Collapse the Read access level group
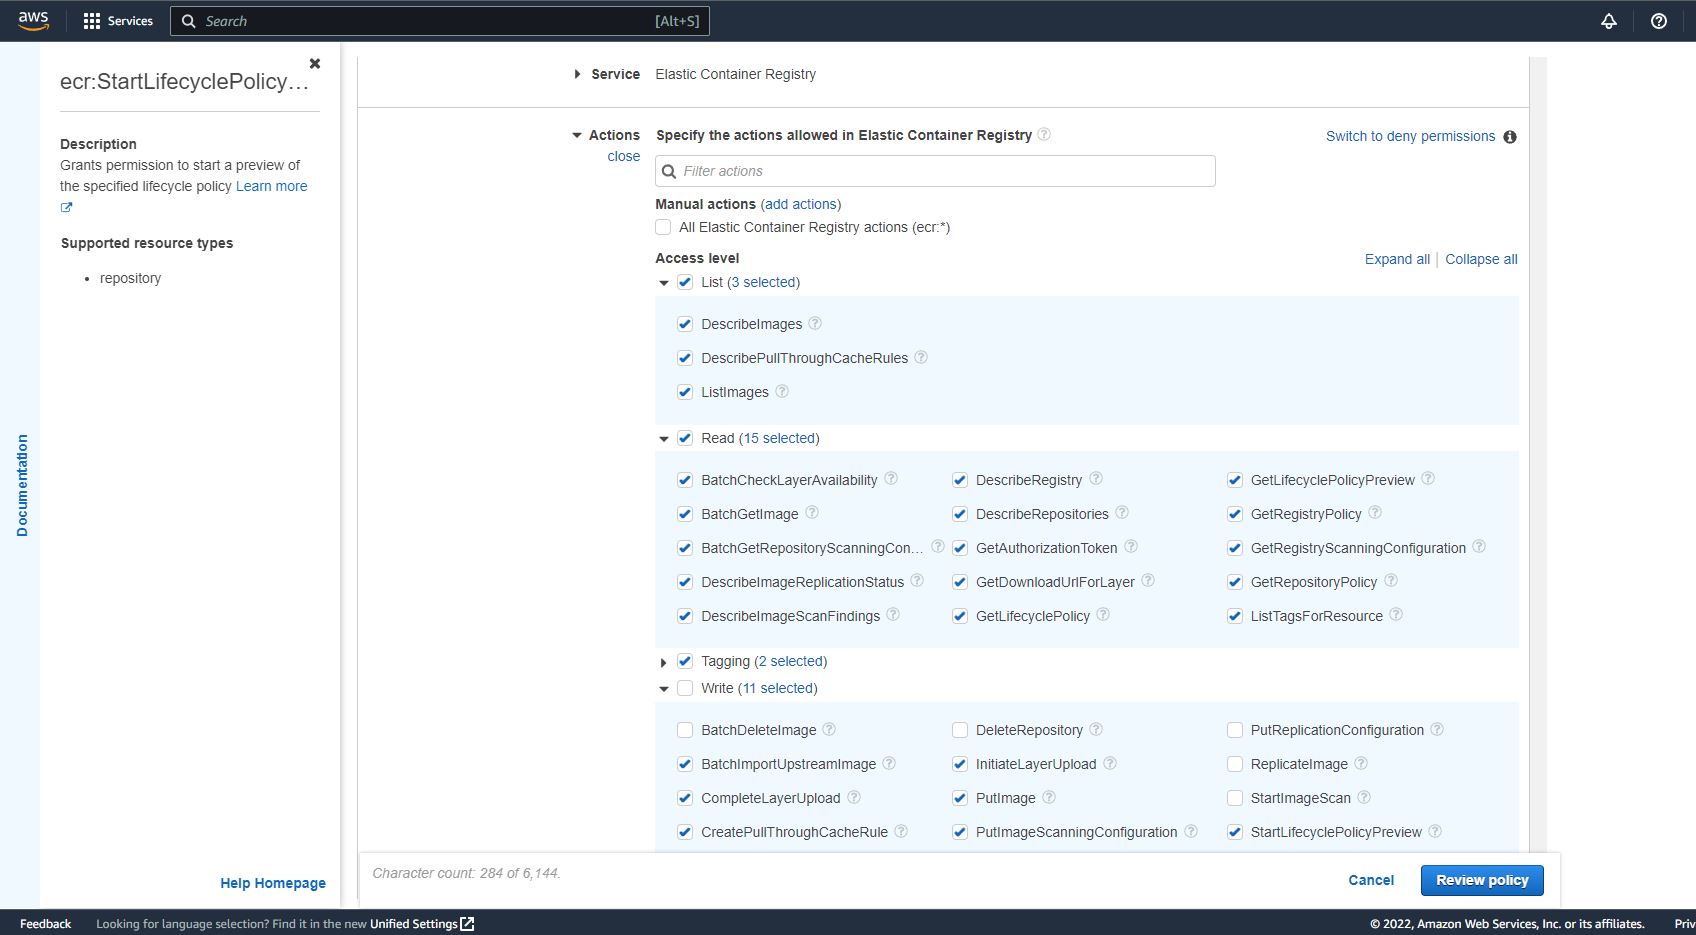Screen dimensions: 1696x935 click(x=664, y=439)
